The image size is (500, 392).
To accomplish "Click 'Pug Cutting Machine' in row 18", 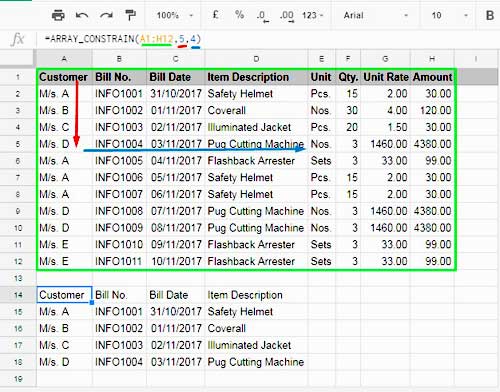I will [x=256, y=362].
